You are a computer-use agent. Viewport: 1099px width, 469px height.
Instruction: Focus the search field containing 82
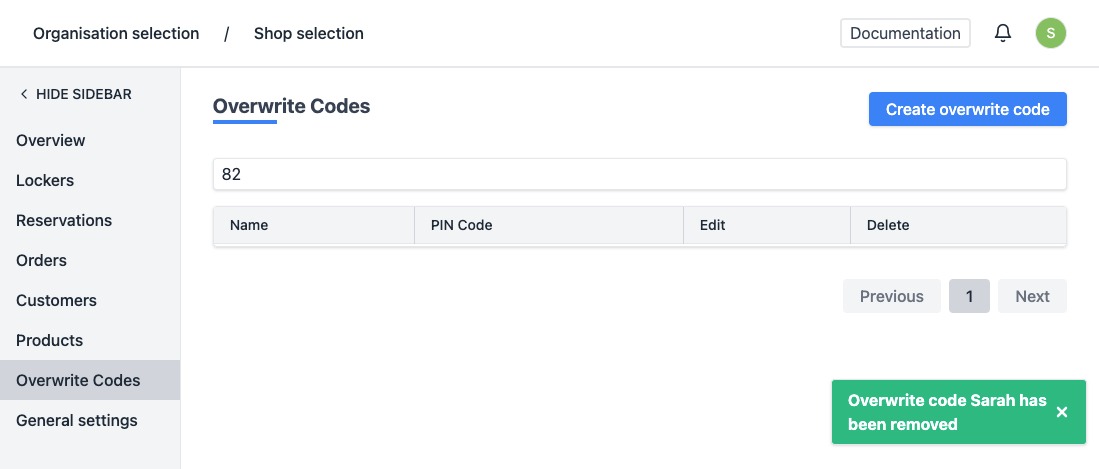[639, 174]
